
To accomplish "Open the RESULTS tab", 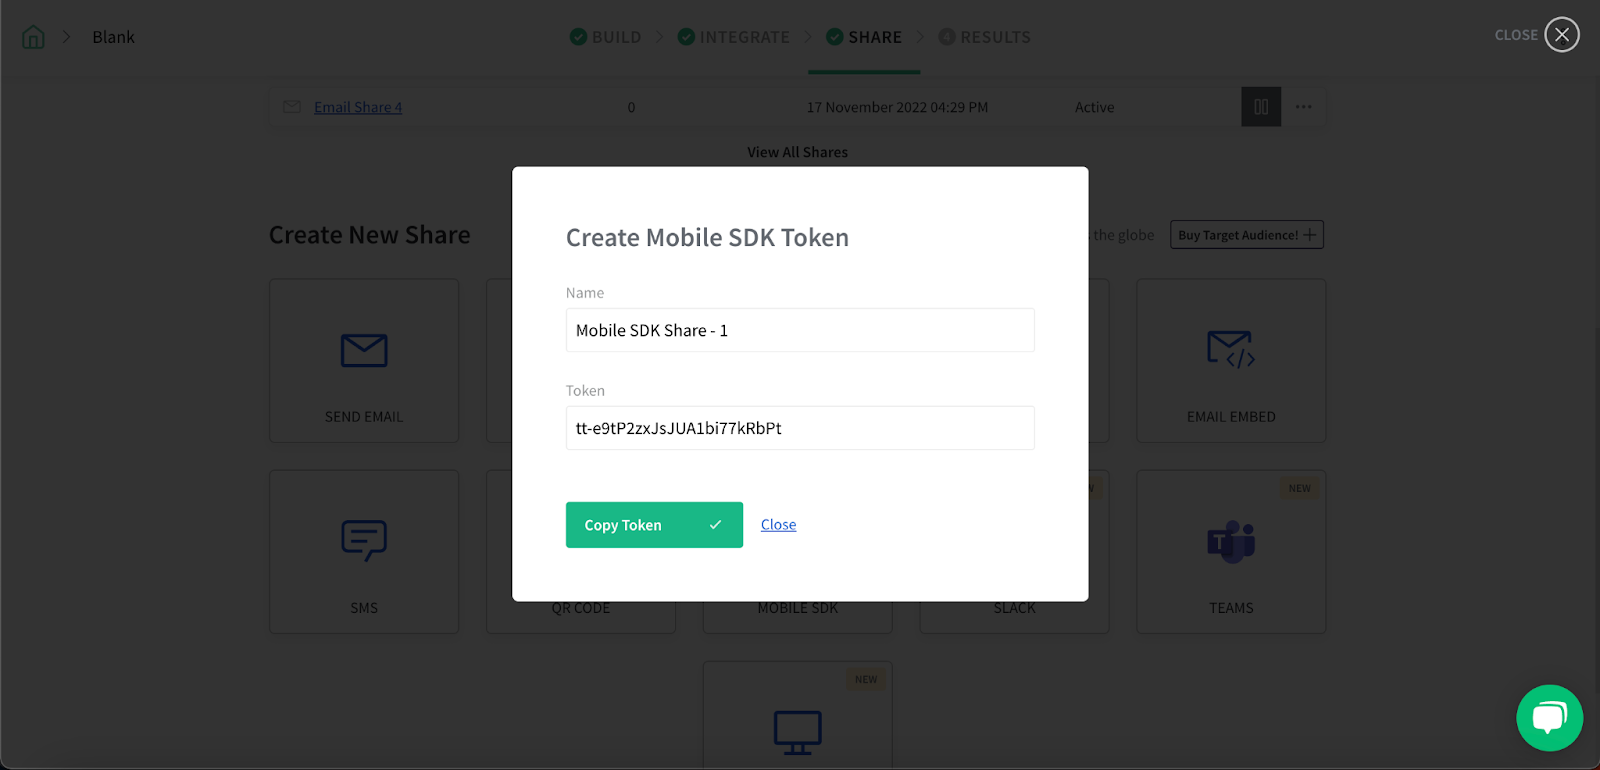I will click(985, 37).
